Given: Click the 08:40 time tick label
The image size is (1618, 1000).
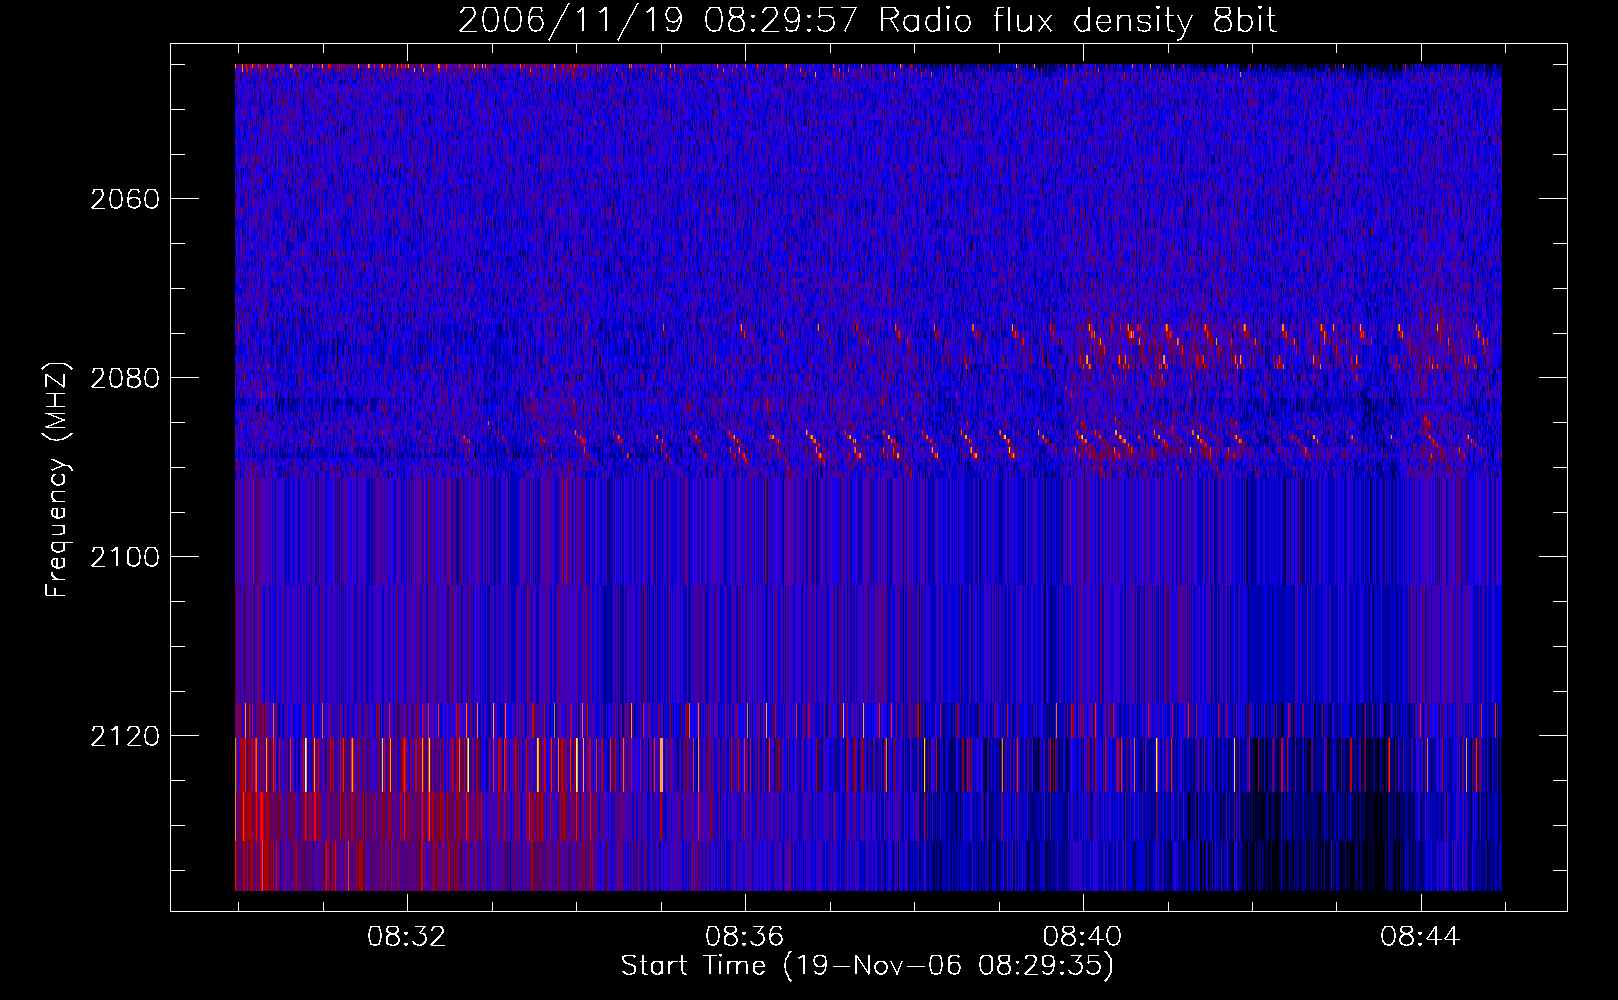Looking at the screenshot, I should coord(1082,937).
